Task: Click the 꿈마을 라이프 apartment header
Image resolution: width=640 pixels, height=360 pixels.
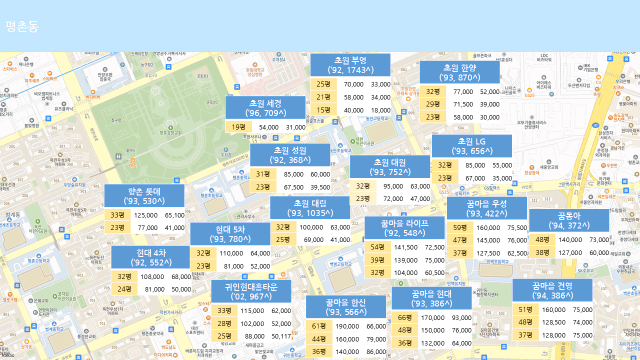Action: click(404, 228)
